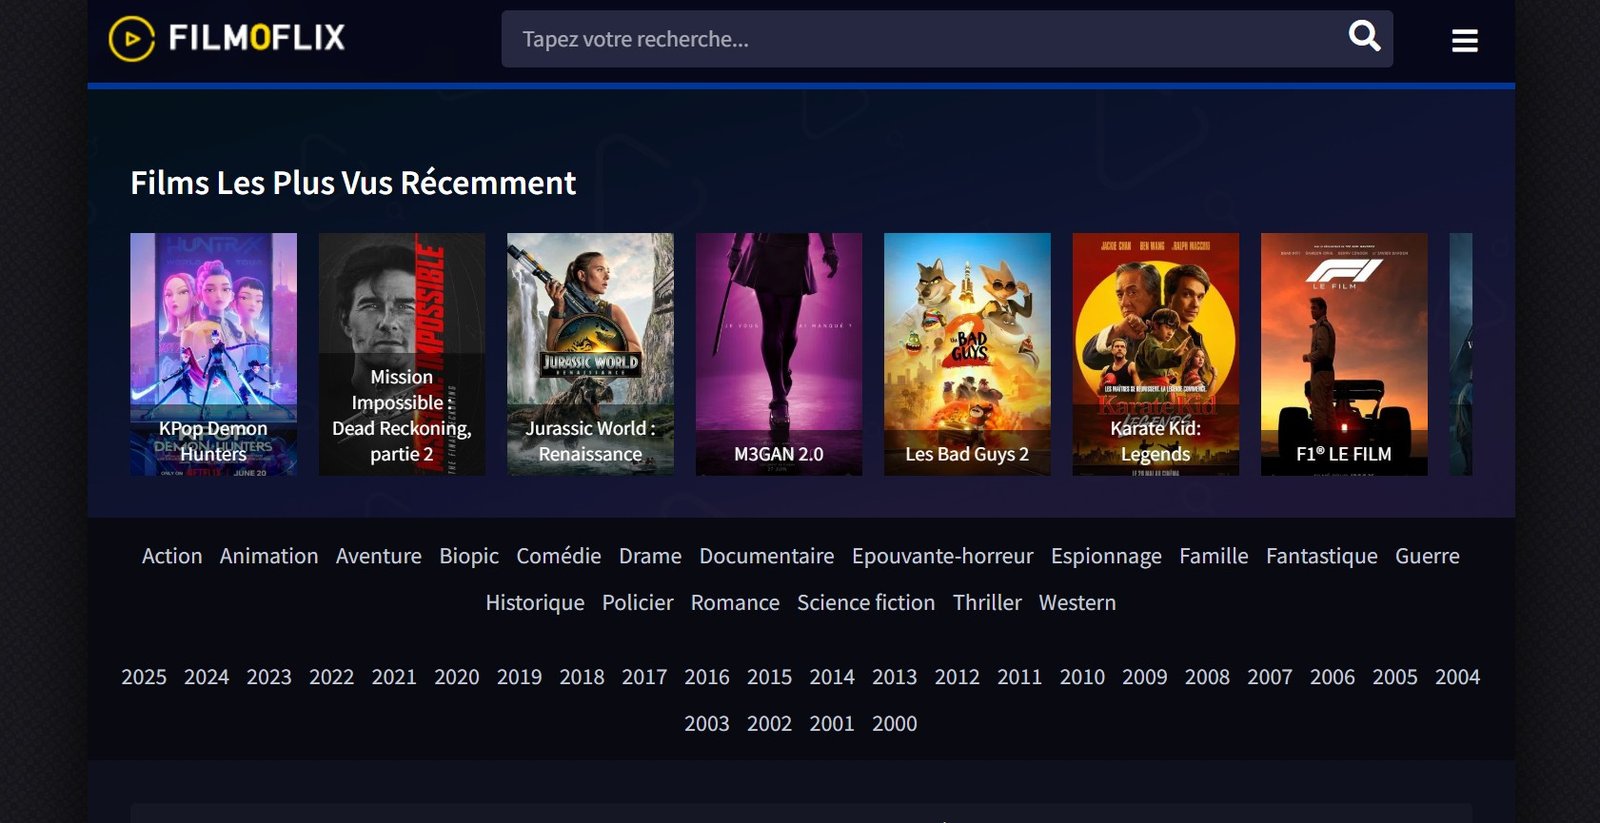Image resolution: width=1600 pixels, height=823 pixels.
Task: Select the Biopic genre
Action: pyautogui.click(x=469, y=556)
